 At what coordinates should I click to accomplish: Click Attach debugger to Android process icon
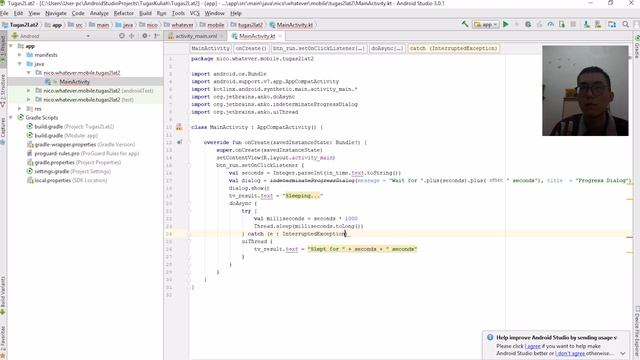[562, 24]
